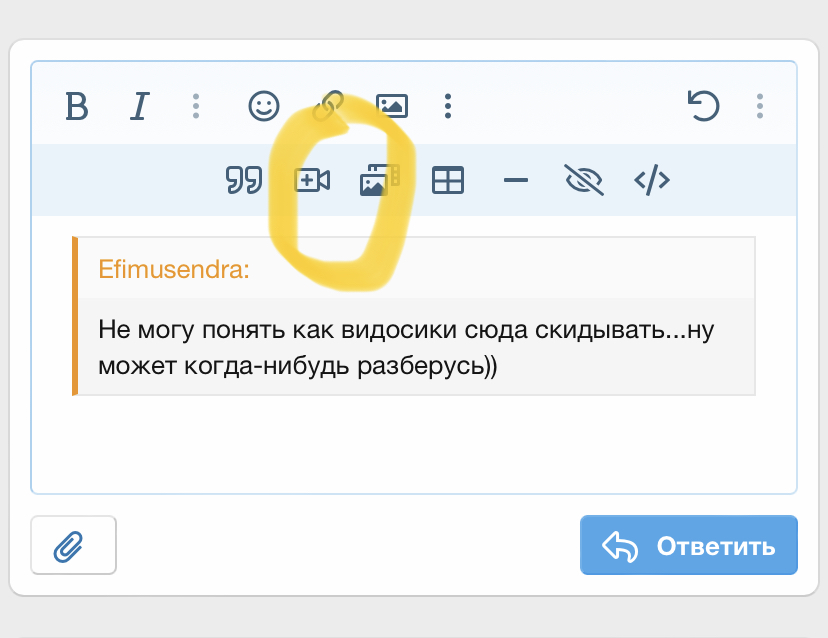Insert video with the camera plus icon
Viewport: 828px width, 638px height.
(312, 180)
